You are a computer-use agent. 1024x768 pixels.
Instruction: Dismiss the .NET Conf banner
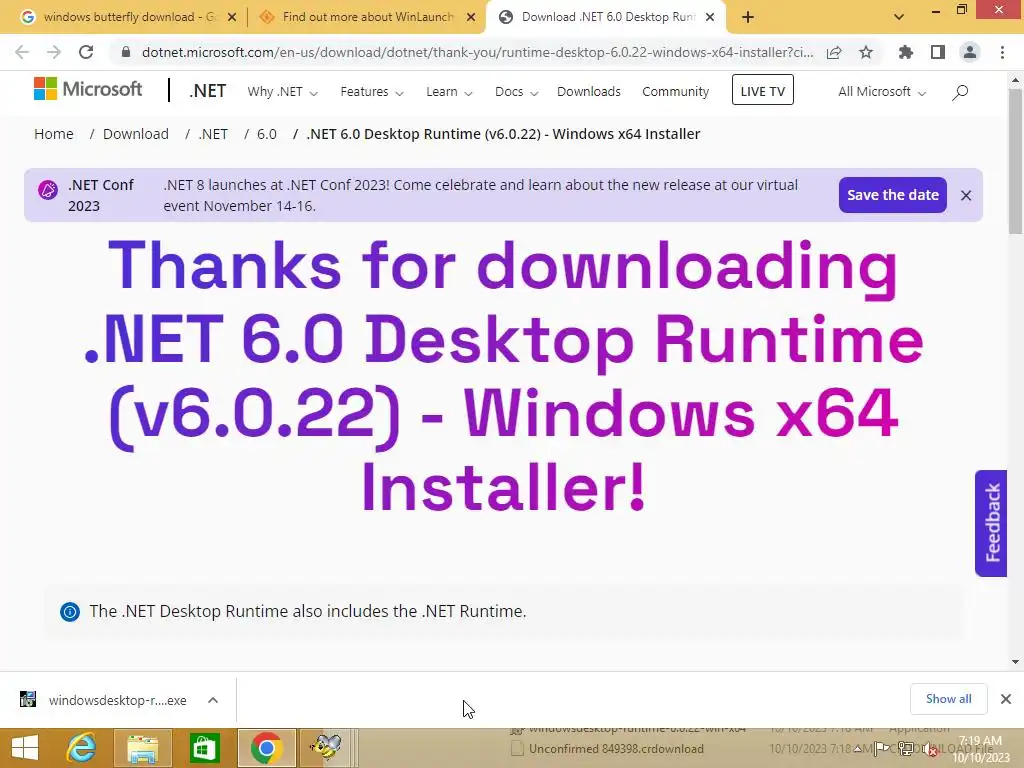point(966,195)
